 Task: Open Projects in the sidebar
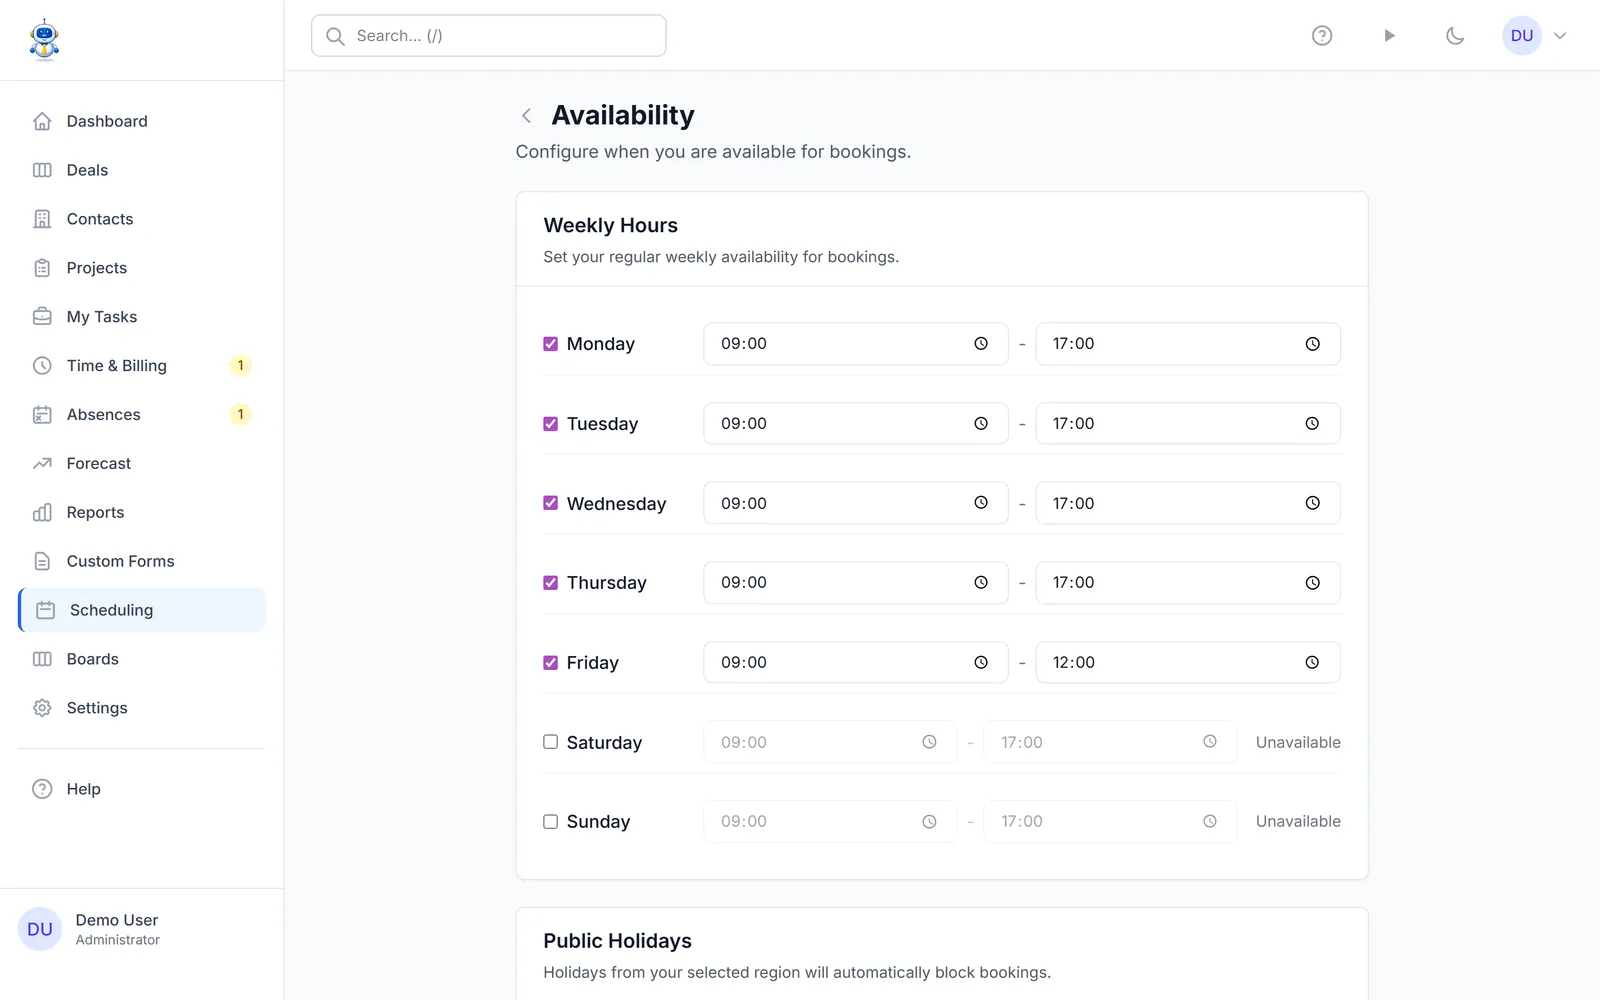(142, 268)
